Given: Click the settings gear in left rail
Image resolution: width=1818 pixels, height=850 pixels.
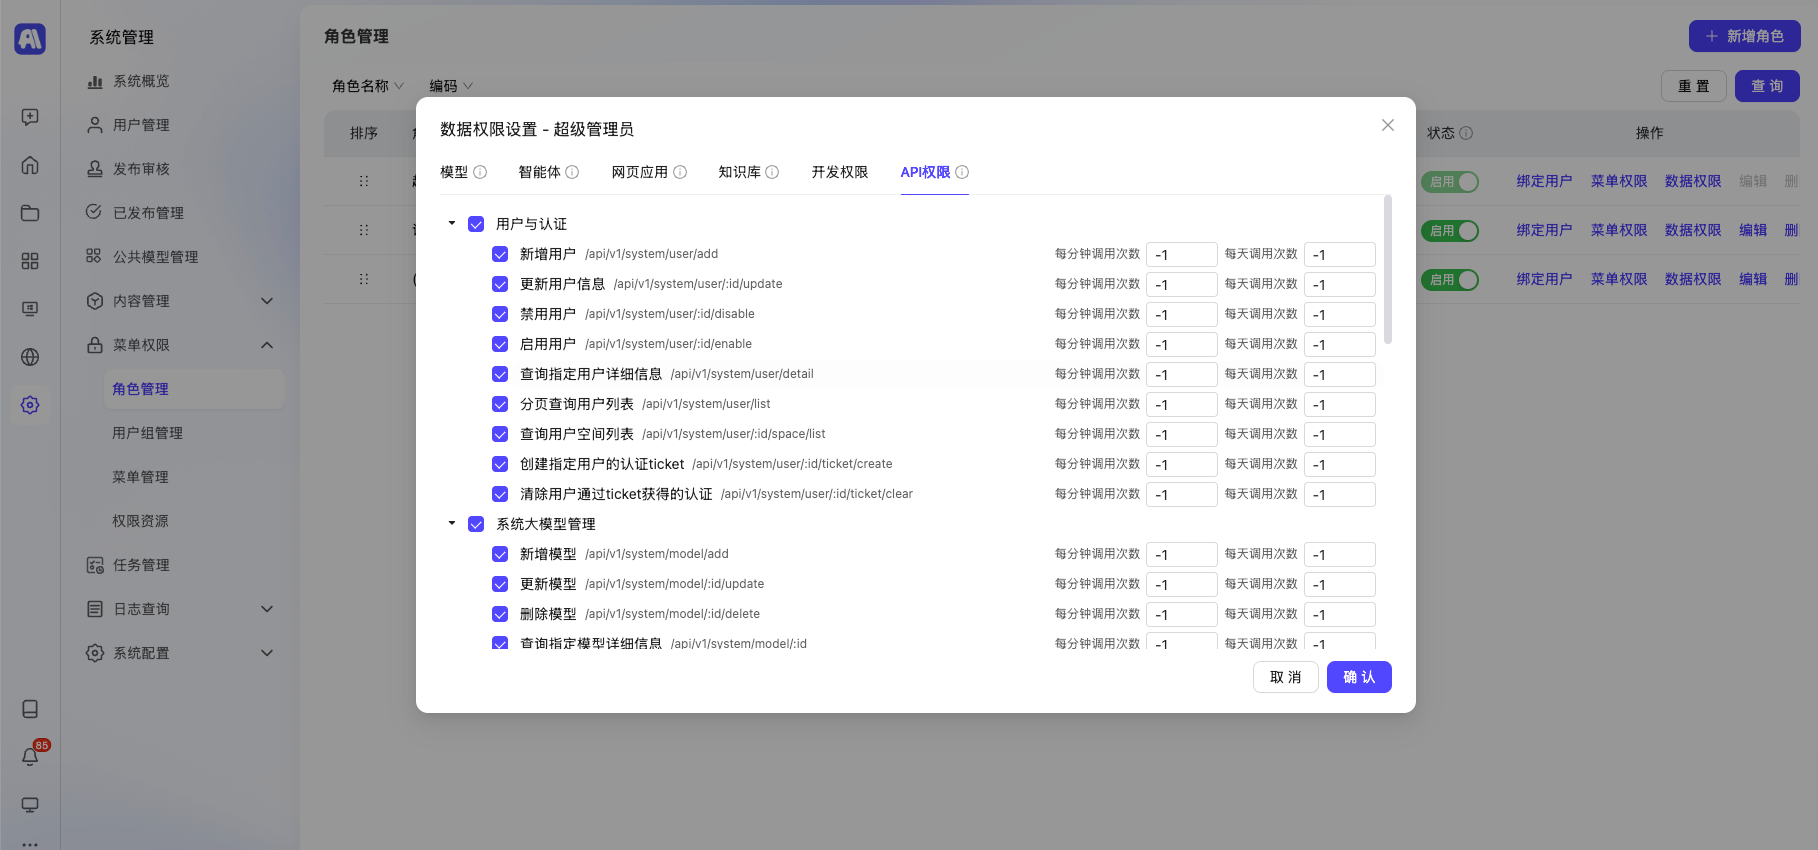Looking at the screenshot, I should tap(30, 405).
